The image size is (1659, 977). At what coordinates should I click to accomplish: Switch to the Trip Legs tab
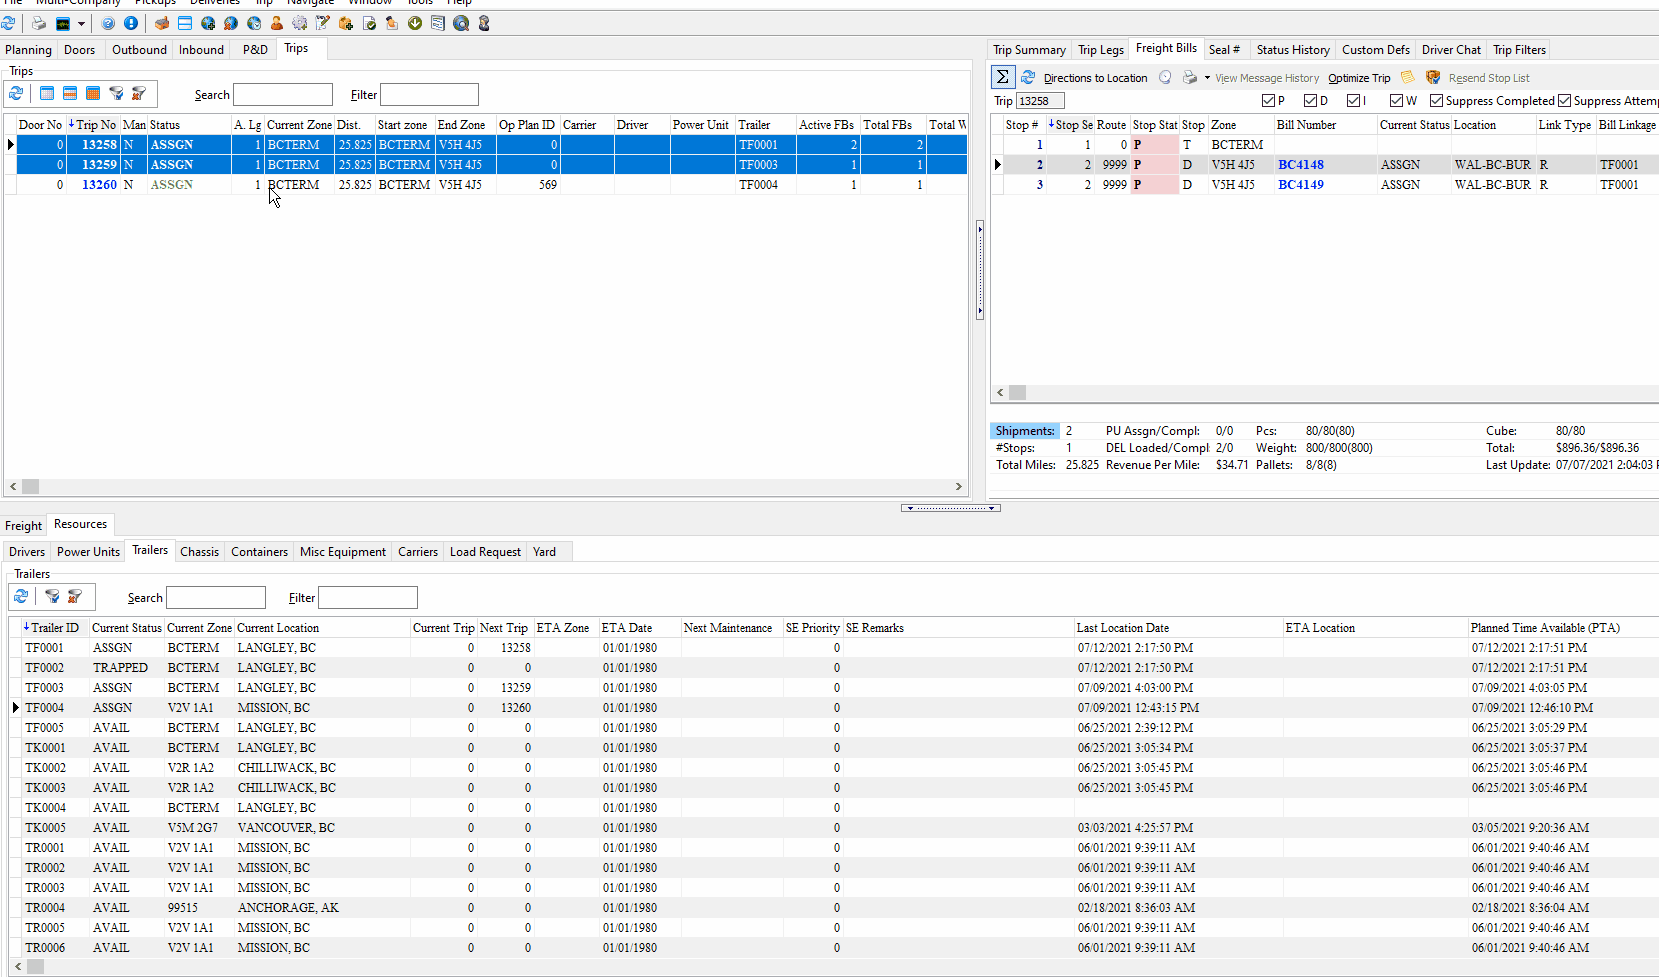coord(1100,50)
